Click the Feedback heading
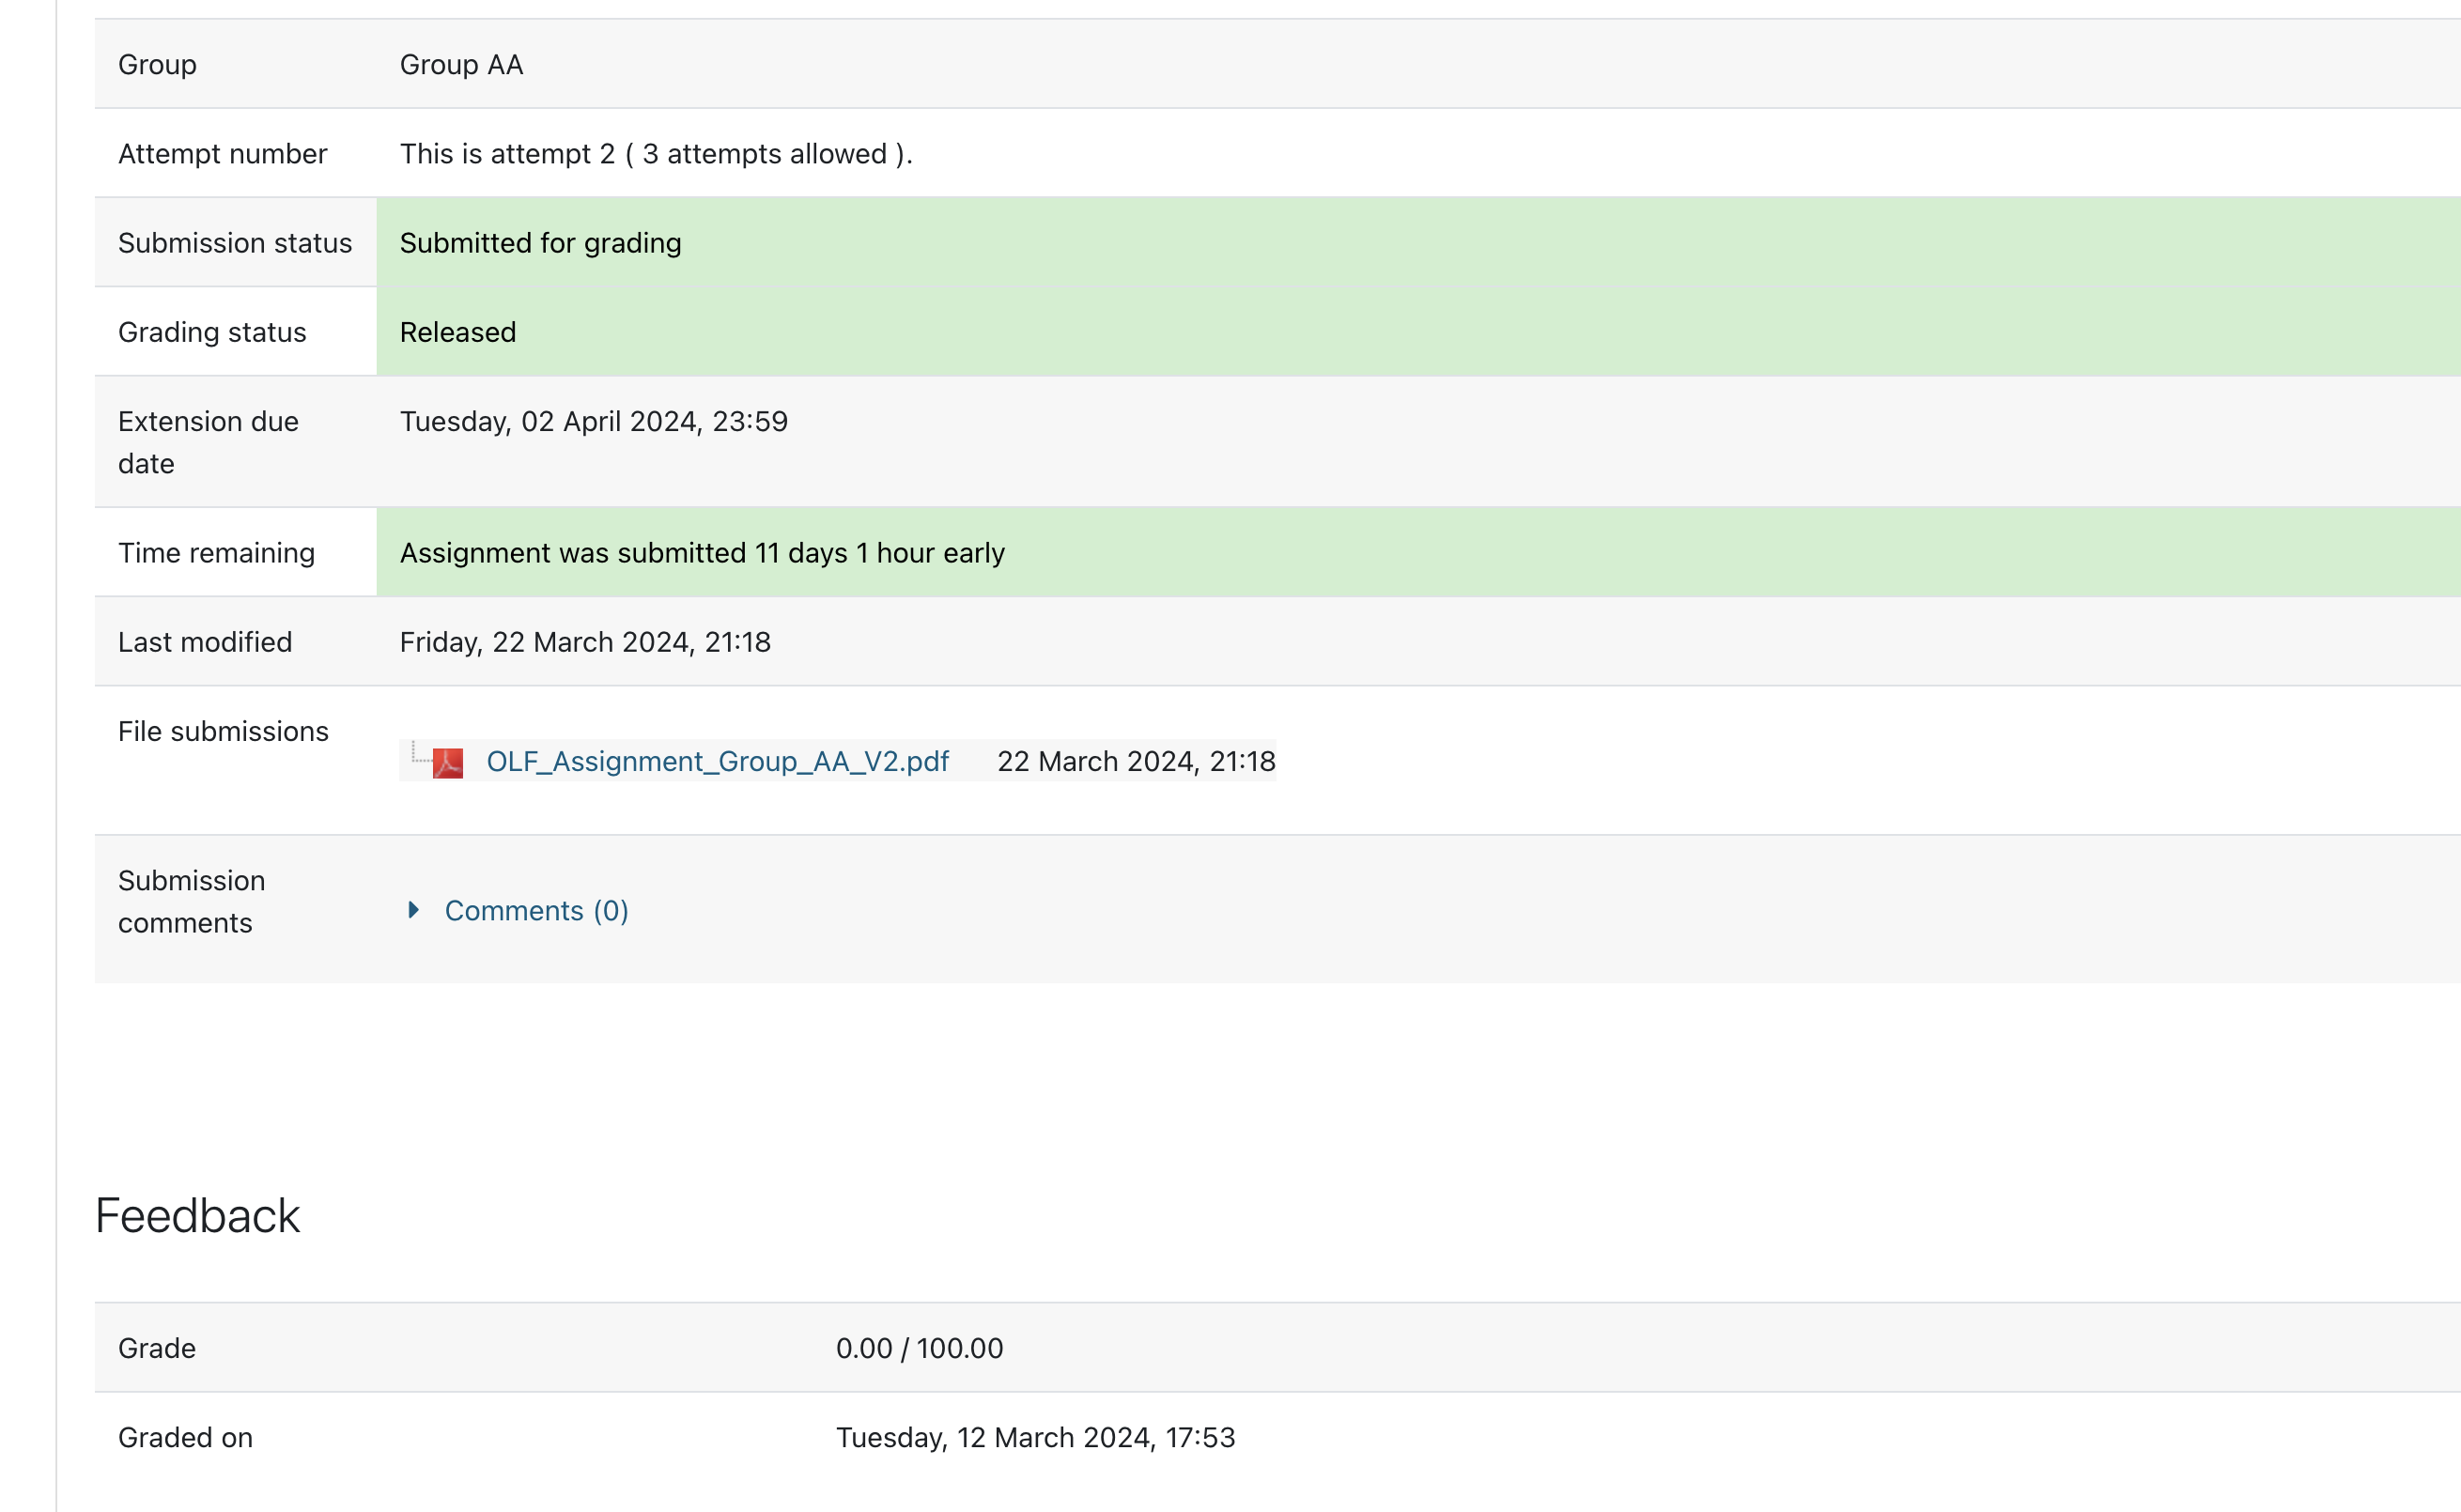Viewport: 2461px width, 1512px height. click(197, 1216)
